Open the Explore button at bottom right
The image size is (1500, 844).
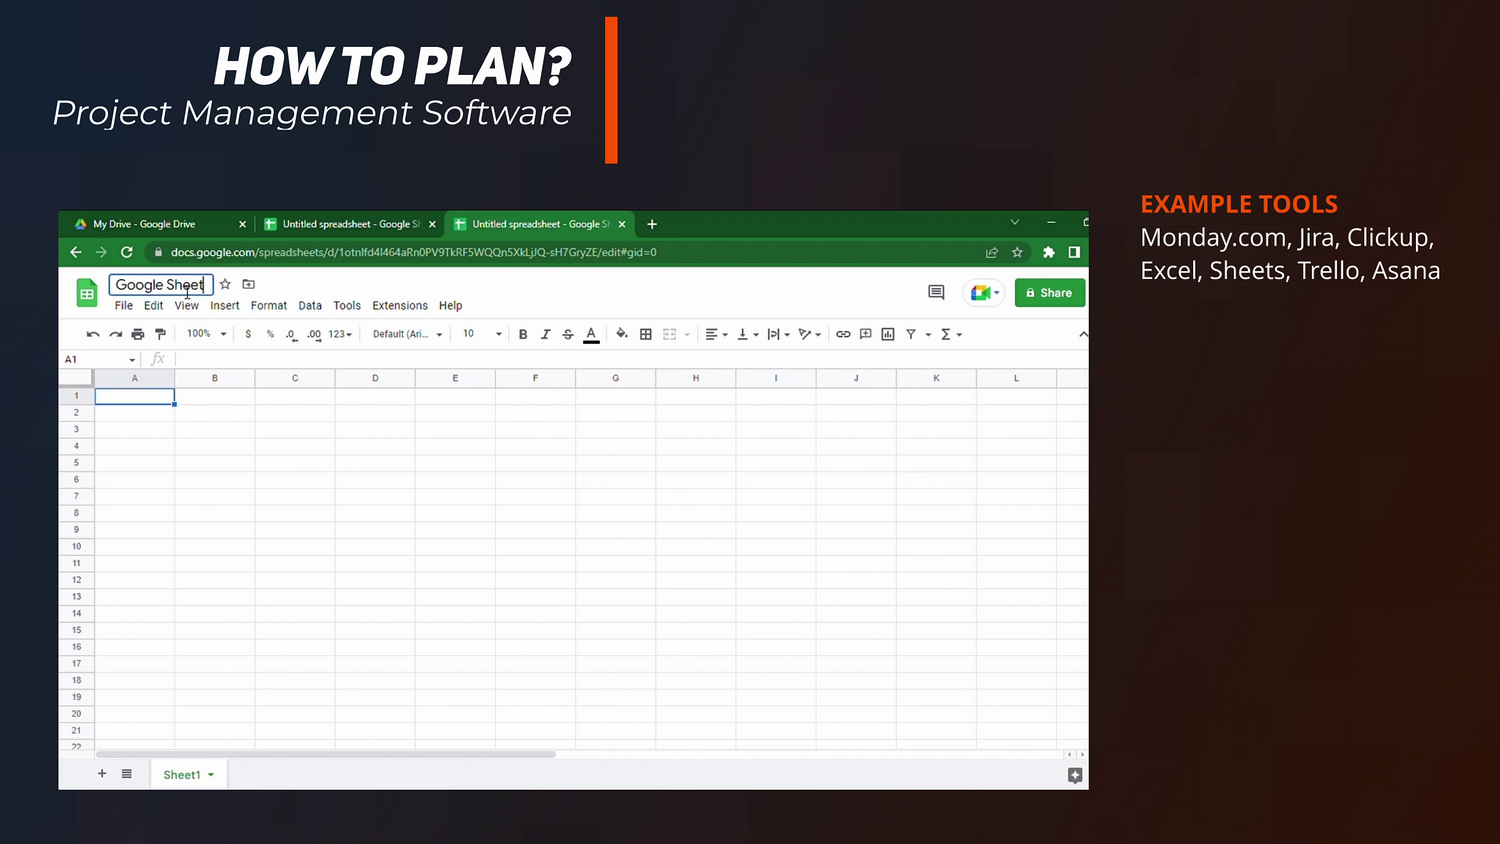point(1075,775)
